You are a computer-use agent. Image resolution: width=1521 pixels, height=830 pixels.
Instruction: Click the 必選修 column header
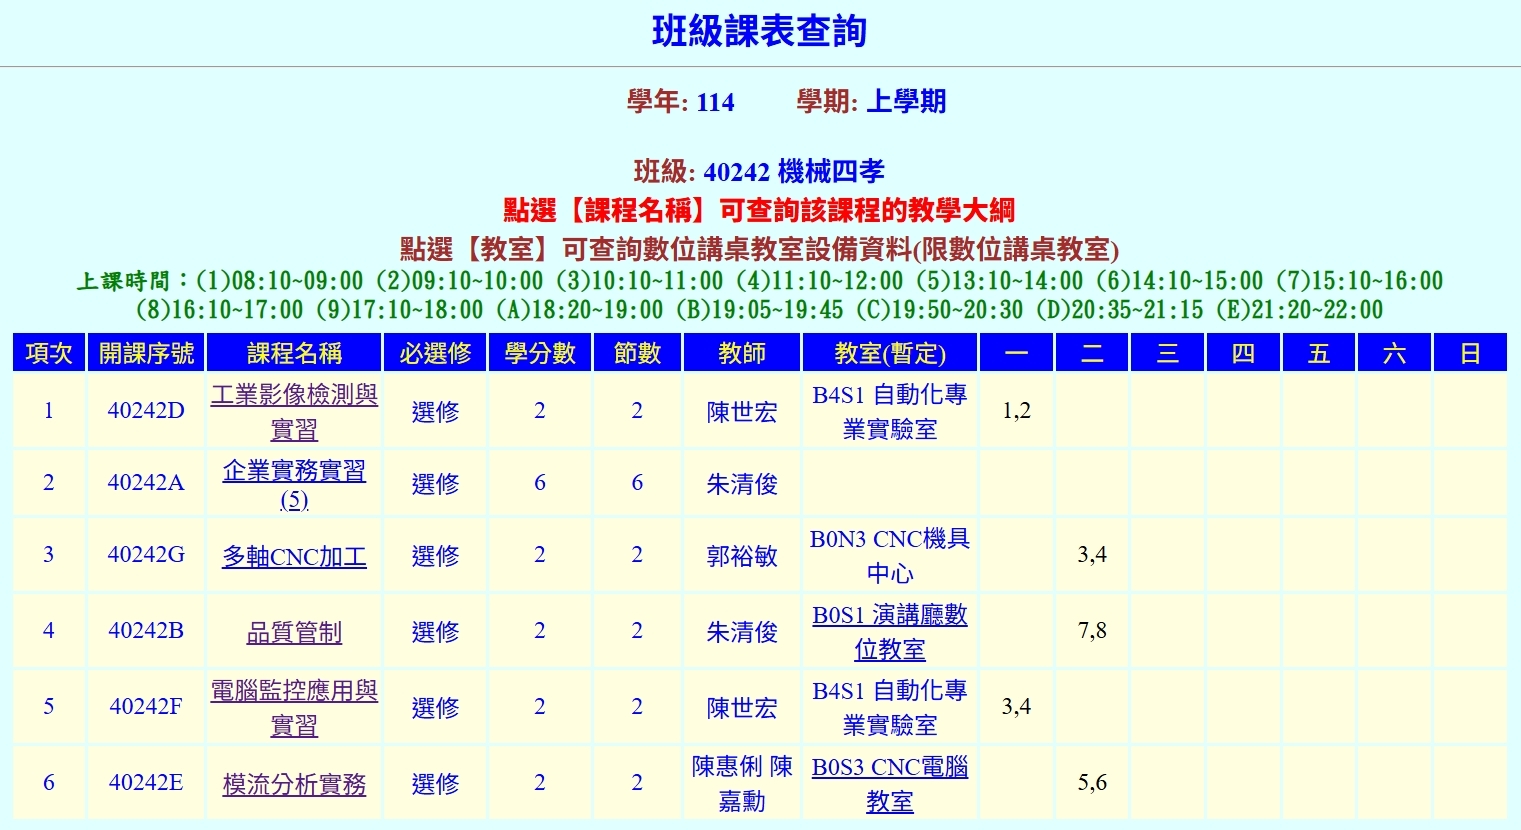[x=435, y=353]
